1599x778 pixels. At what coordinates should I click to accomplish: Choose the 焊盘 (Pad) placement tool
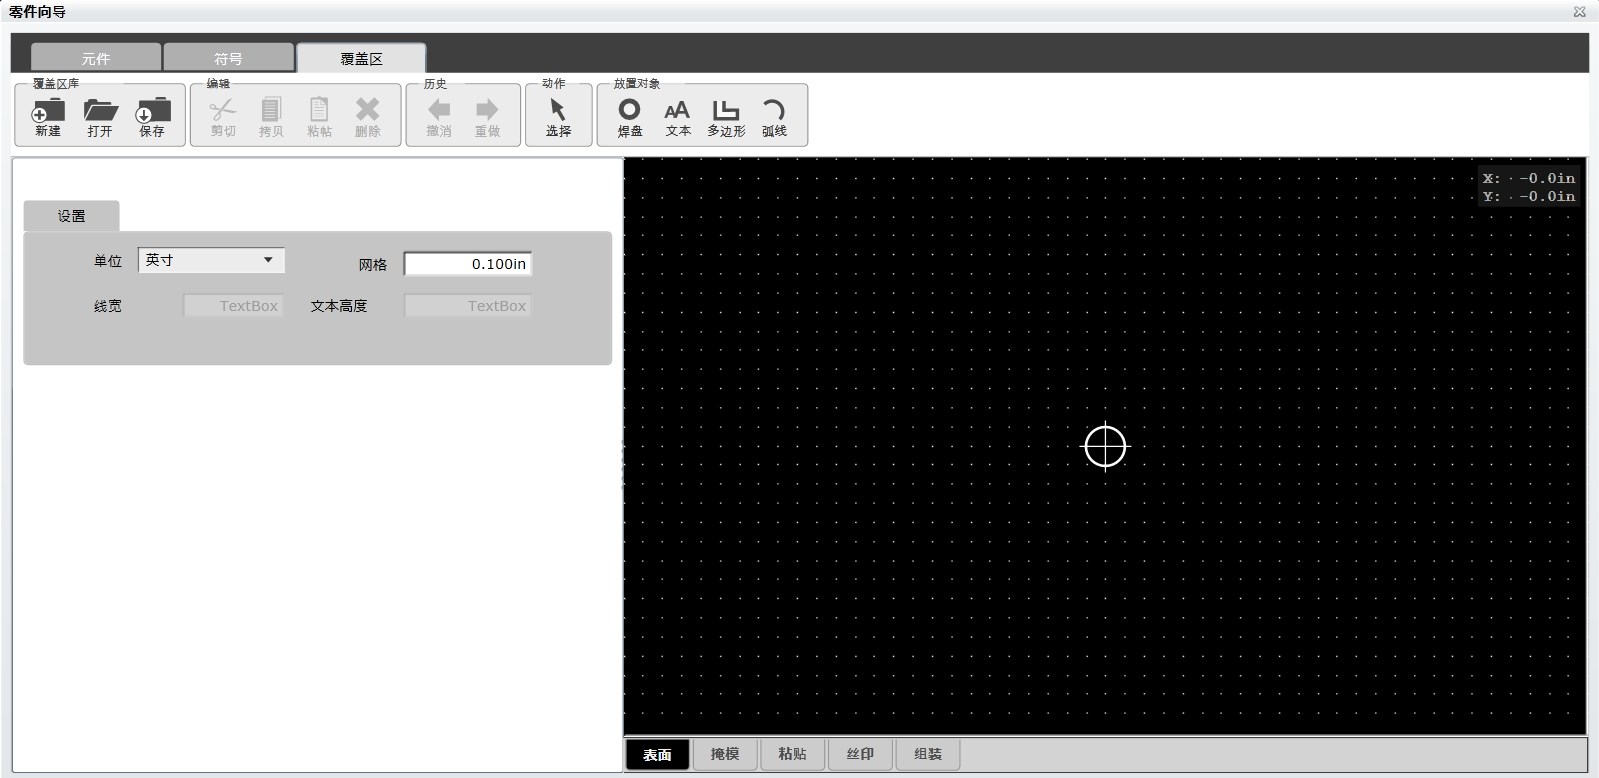[x=630, y=117]
